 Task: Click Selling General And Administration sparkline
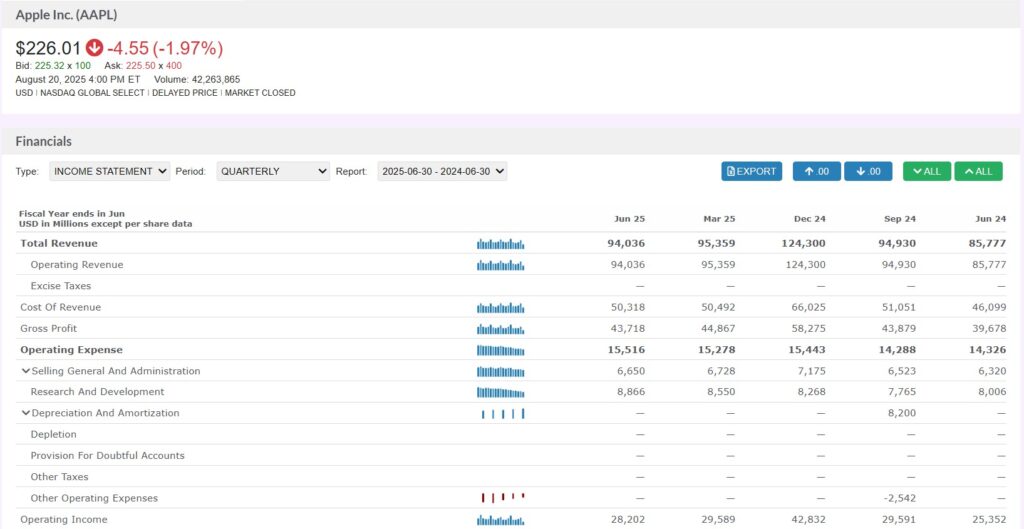tap(500, 371)
